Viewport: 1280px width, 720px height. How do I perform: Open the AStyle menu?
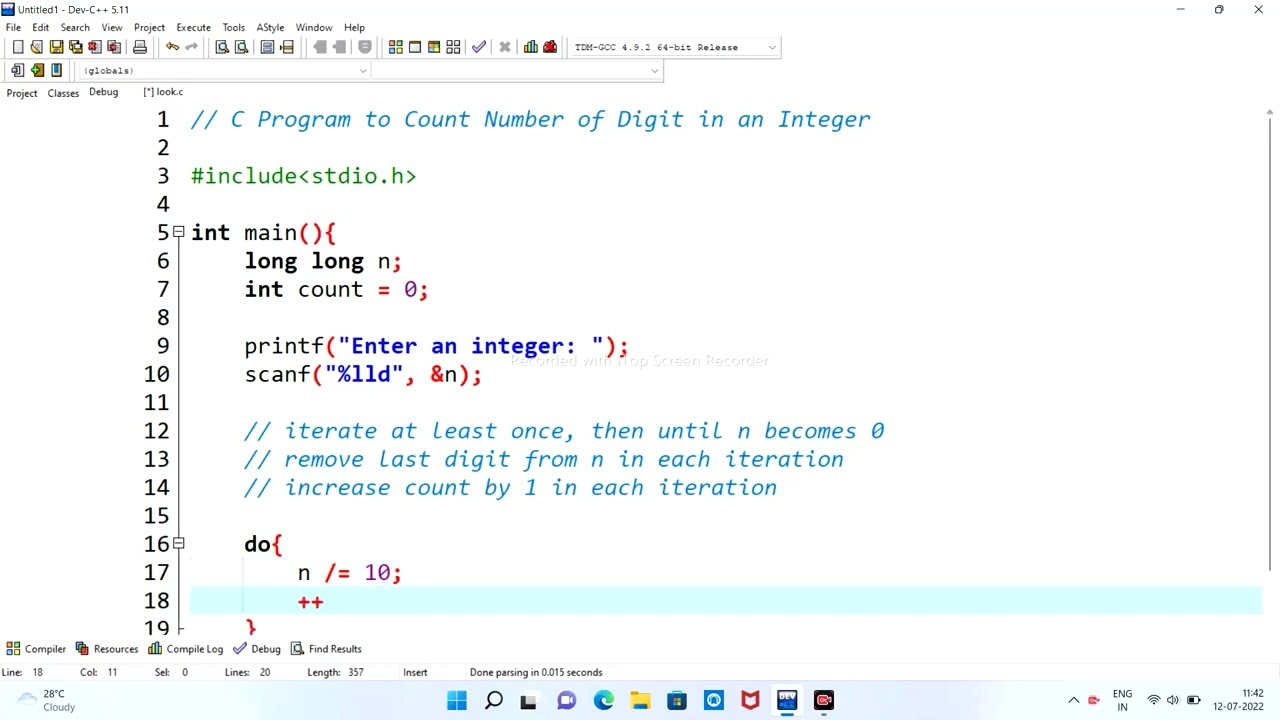click(270, 27)
